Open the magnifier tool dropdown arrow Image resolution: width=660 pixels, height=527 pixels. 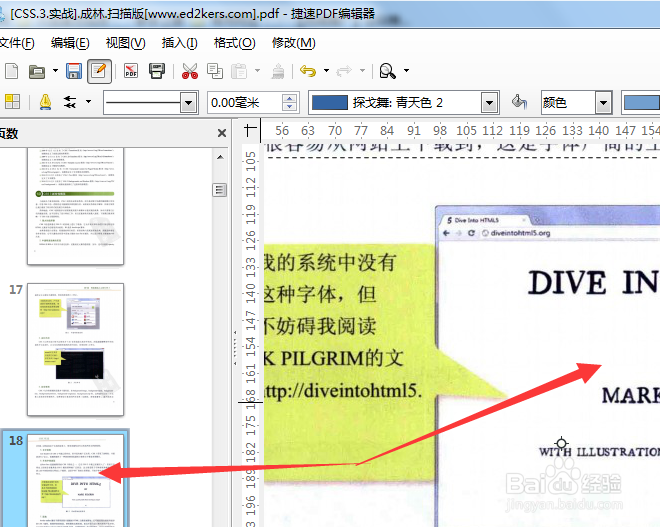coord(406,71)
